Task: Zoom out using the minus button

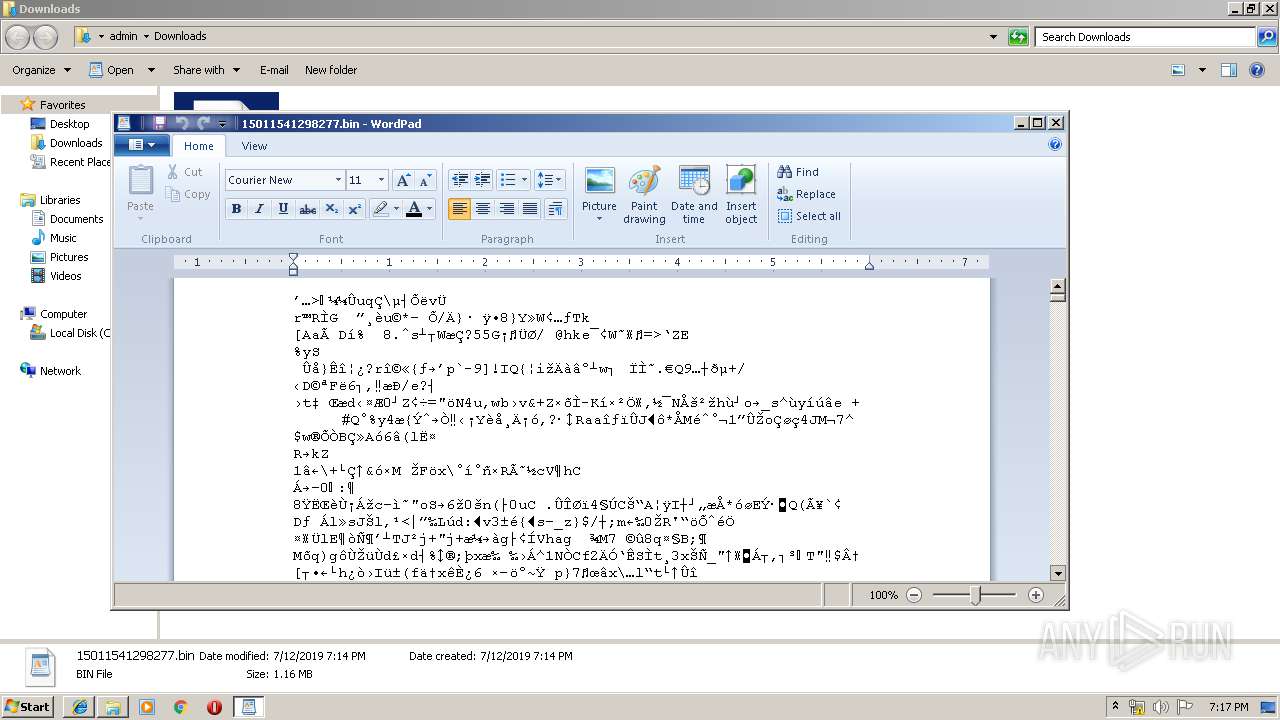Action: (x=914, y=595)
